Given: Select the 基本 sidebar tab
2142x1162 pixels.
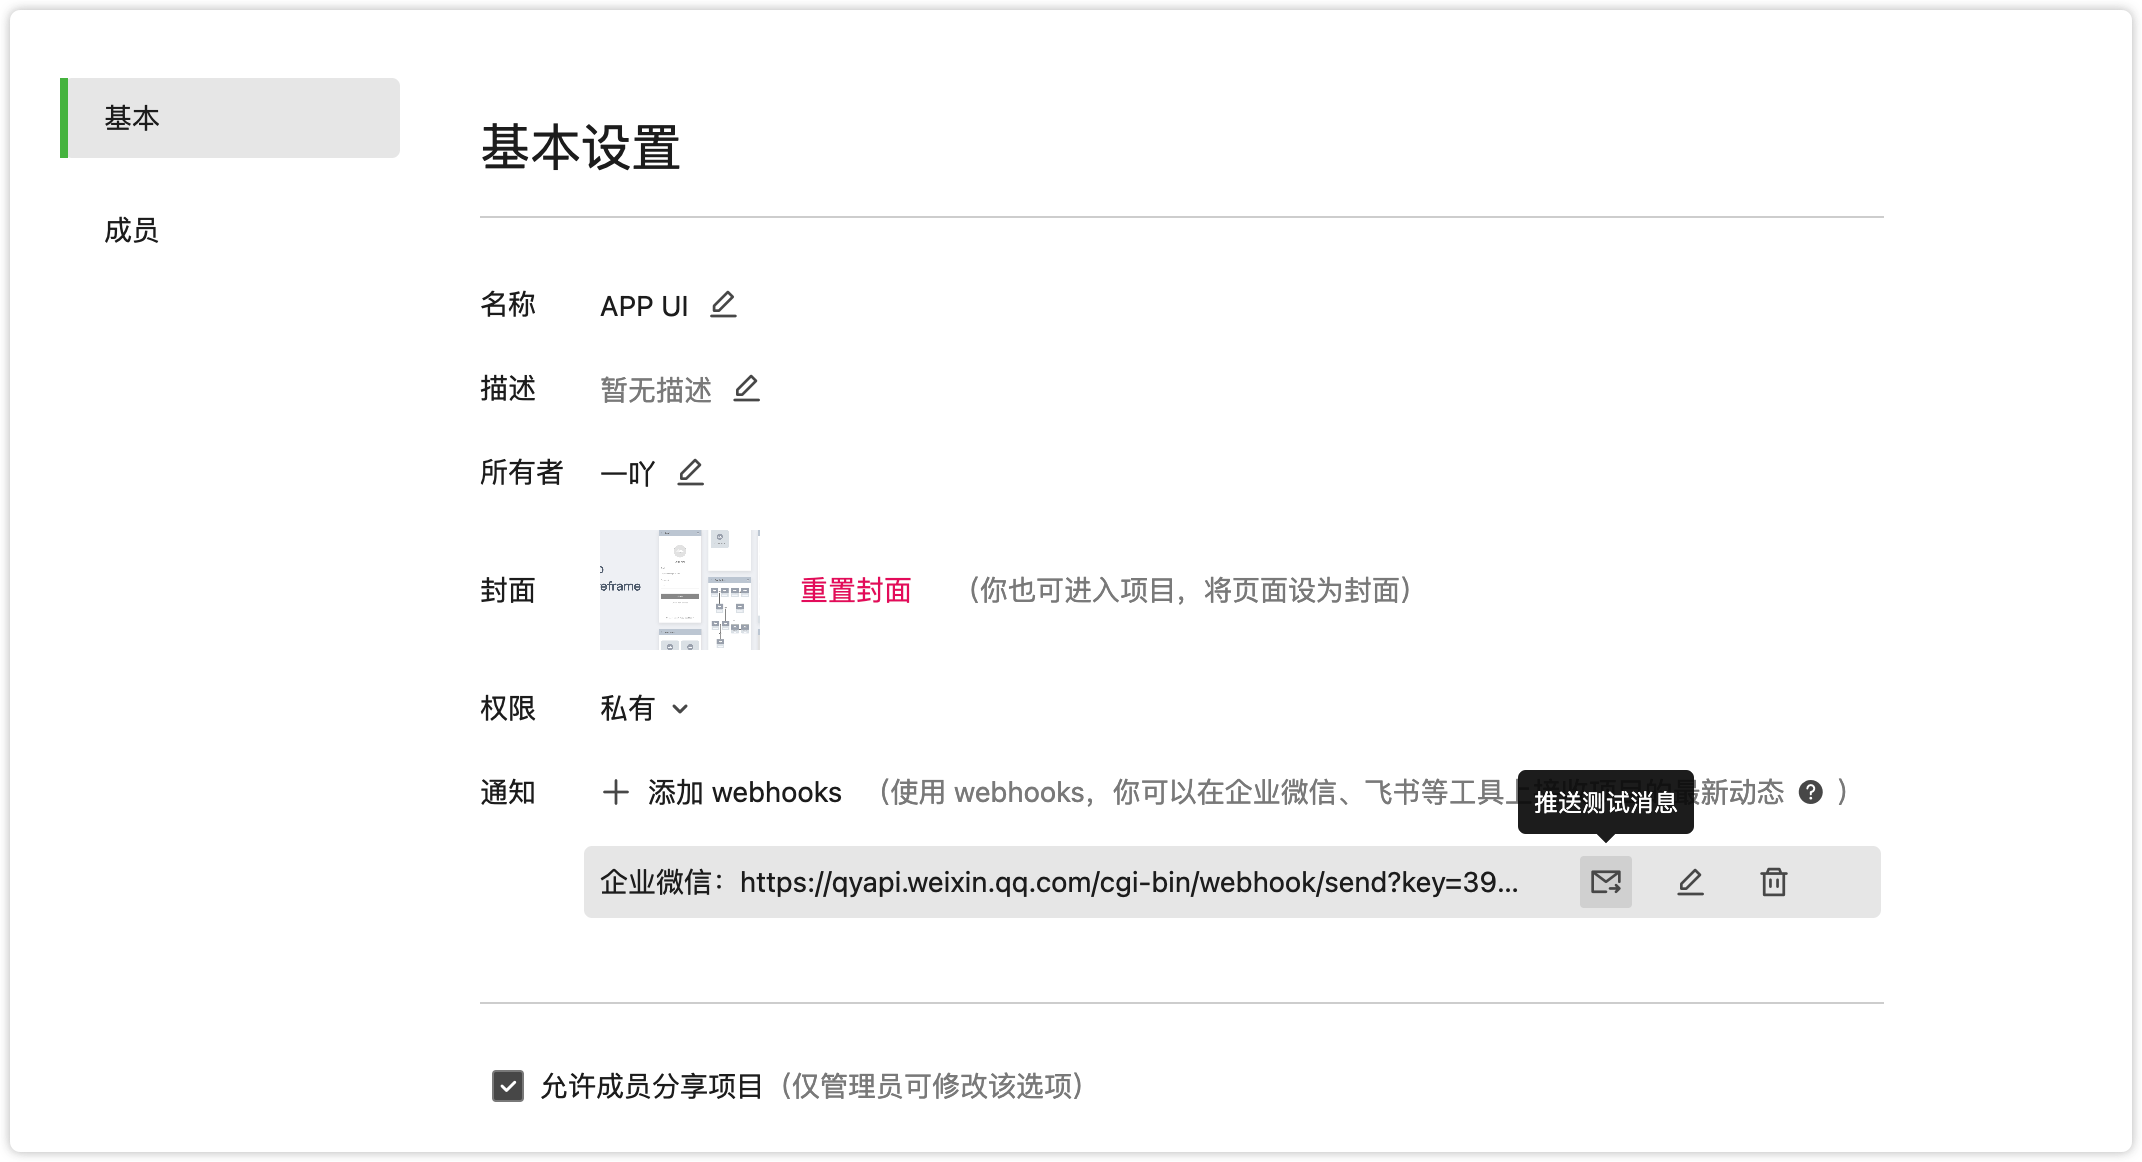Looking at the screenshot, I should click(x=132, y=118).
